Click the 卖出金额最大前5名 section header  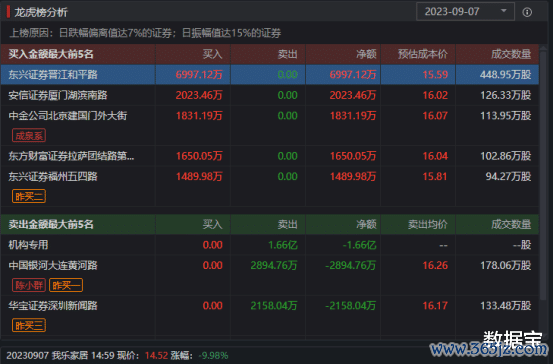[x=51, y=224]
